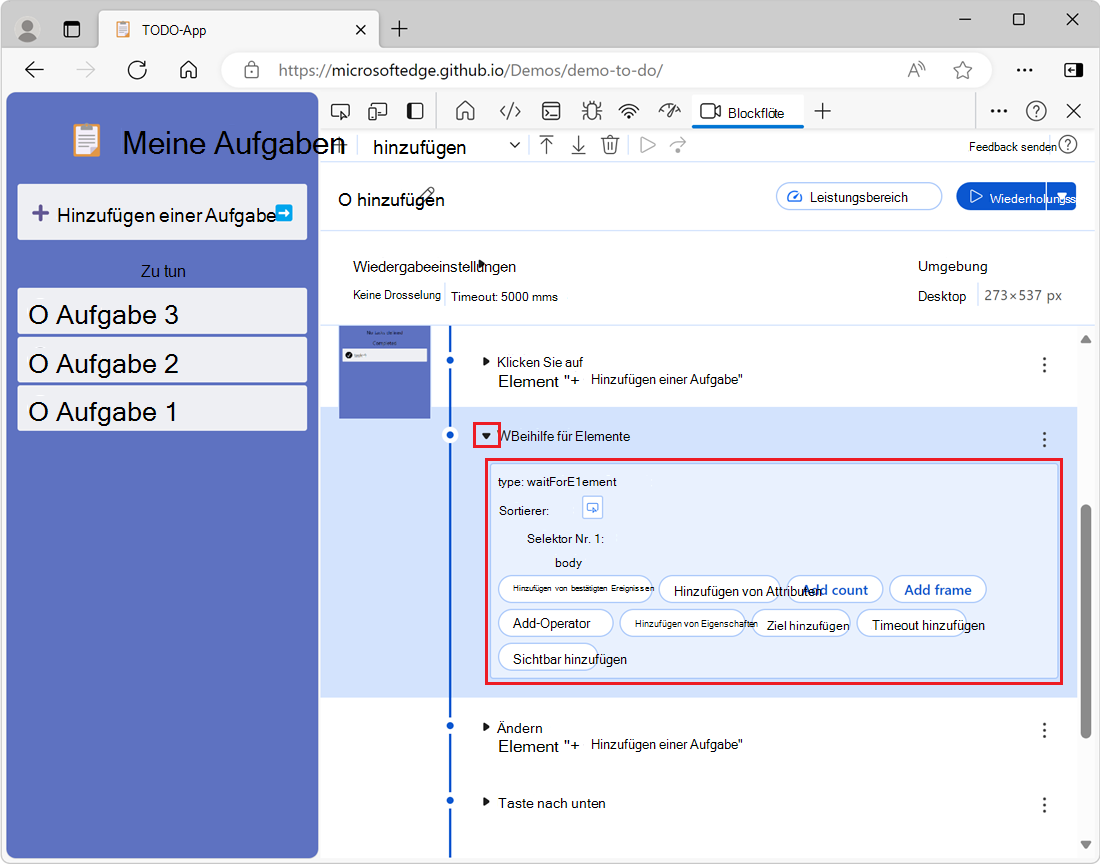The image size is (1100, 864).
Task: Toggle device emulation mode
Action: [378, 111]
